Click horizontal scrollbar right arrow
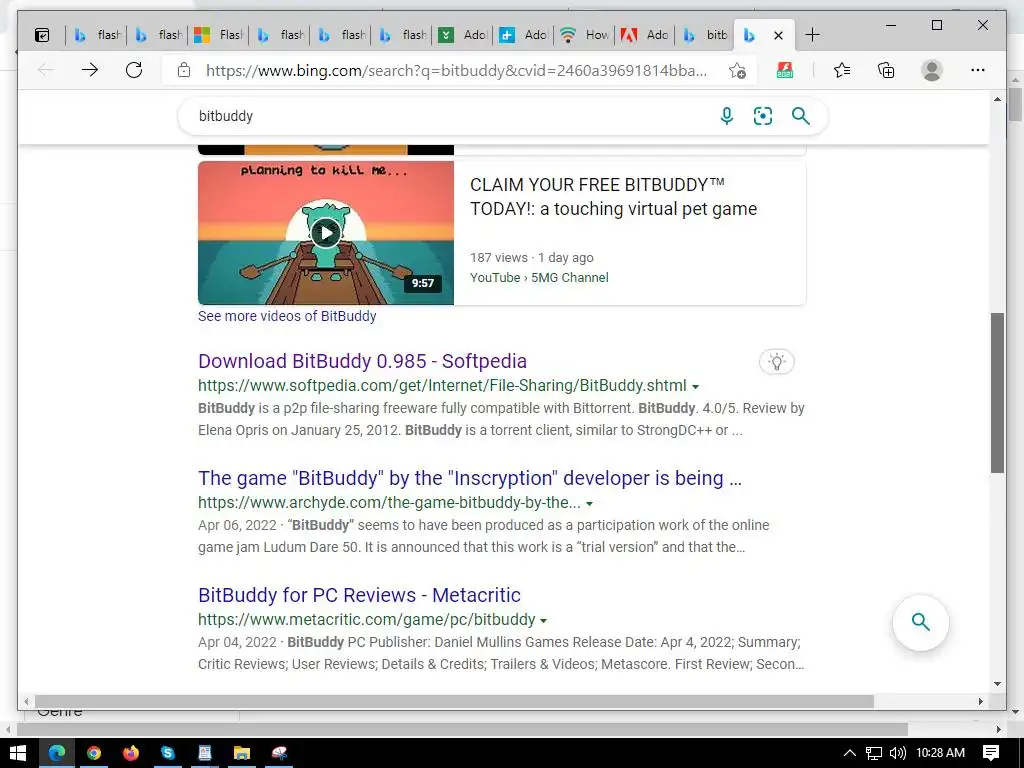1024x768 pixels. click(x=980, y=701)
